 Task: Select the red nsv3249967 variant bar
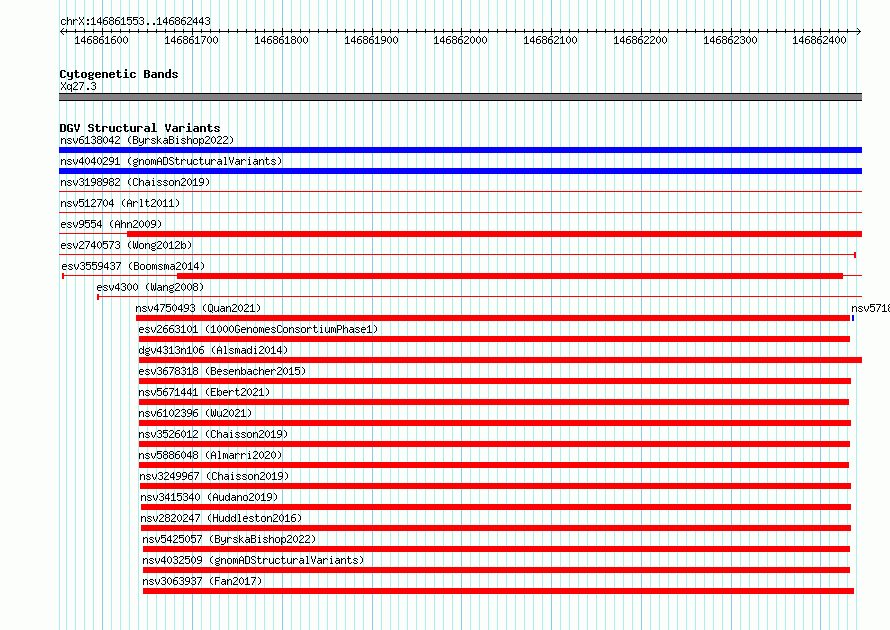(x=495, y=486)
